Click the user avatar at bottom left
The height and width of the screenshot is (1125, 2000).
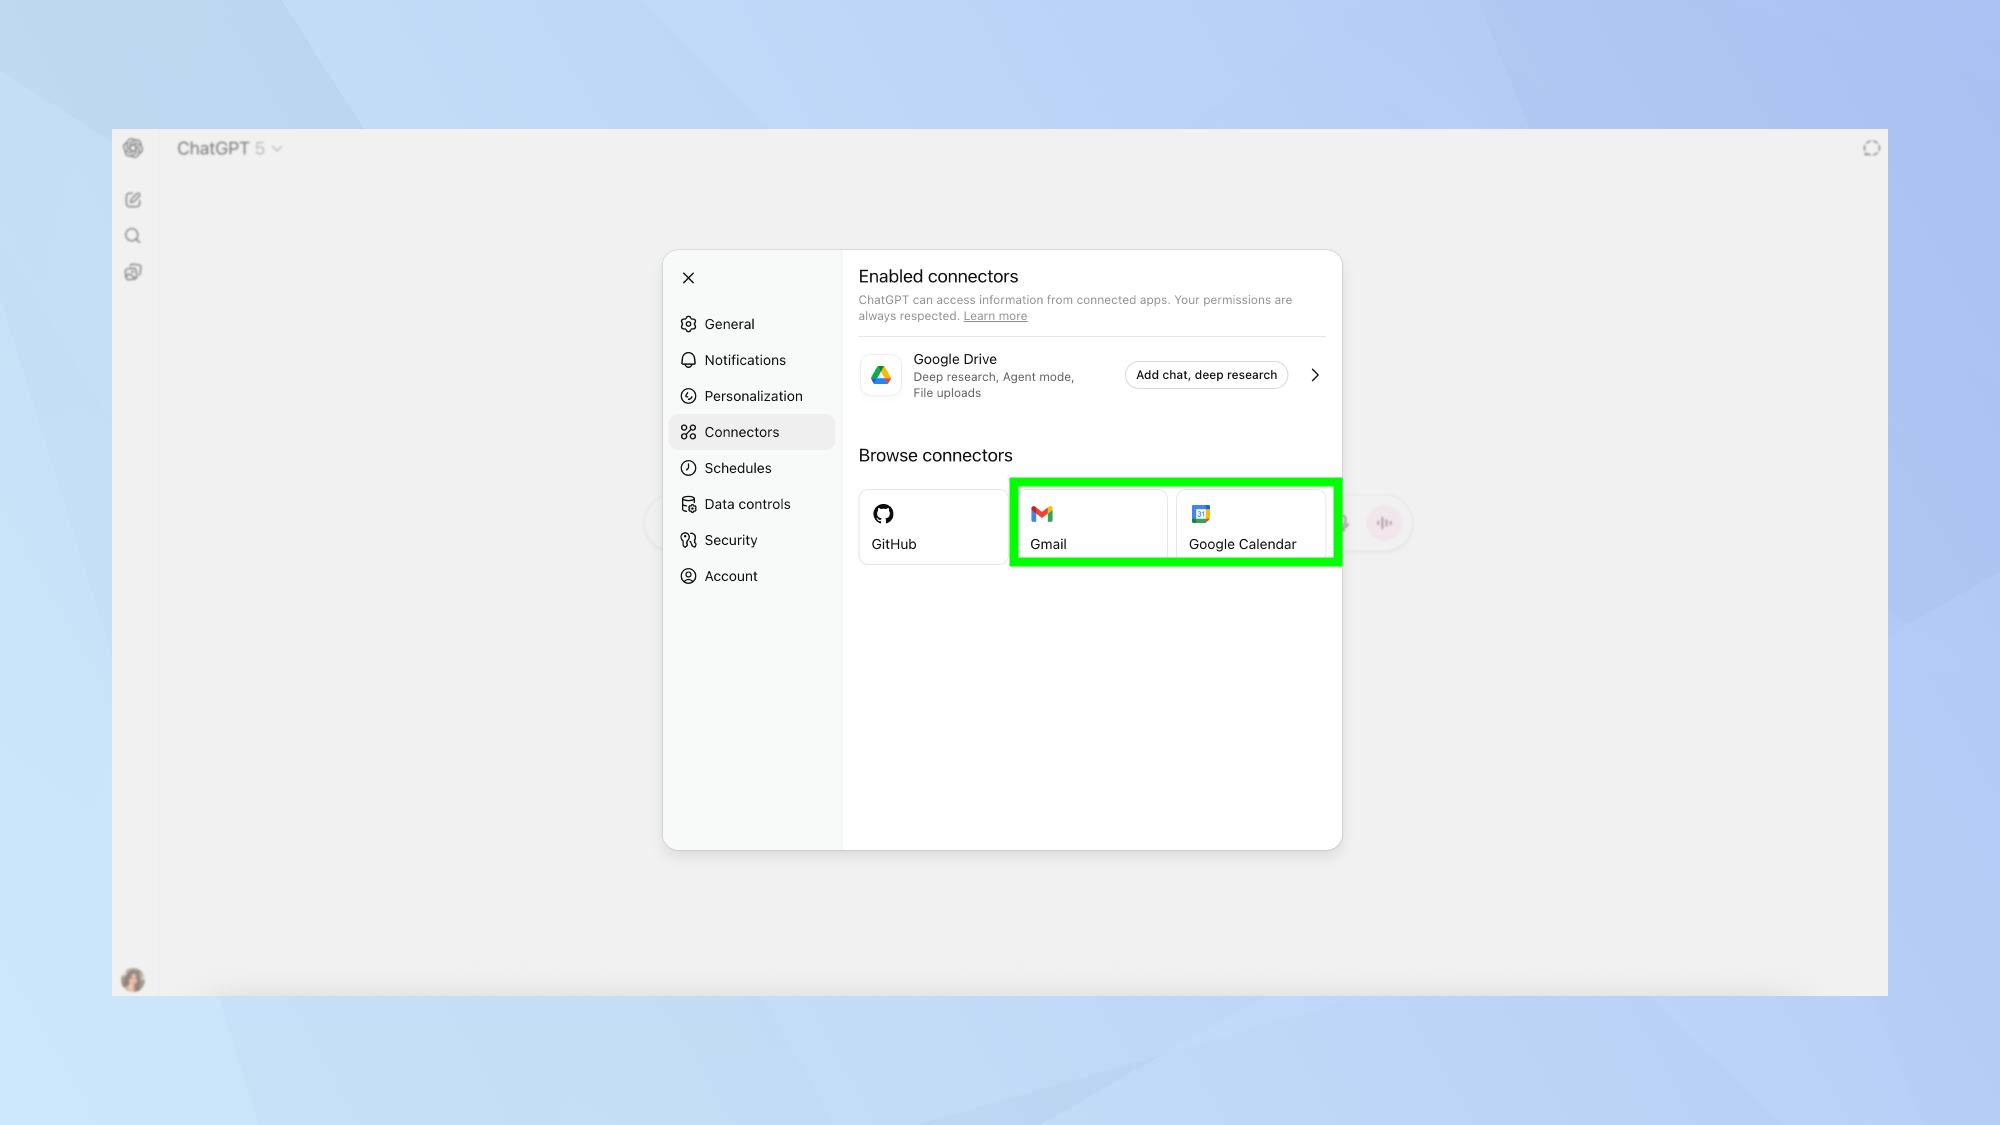tap(133, 979)
